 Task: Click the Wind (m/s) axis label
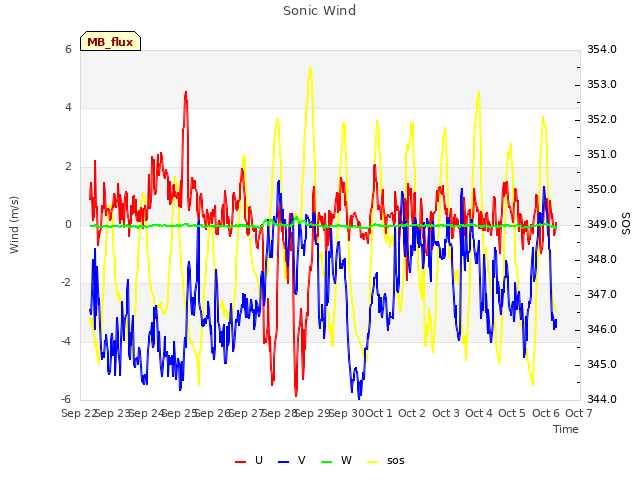pyautogui.click(x=14, y=225)
